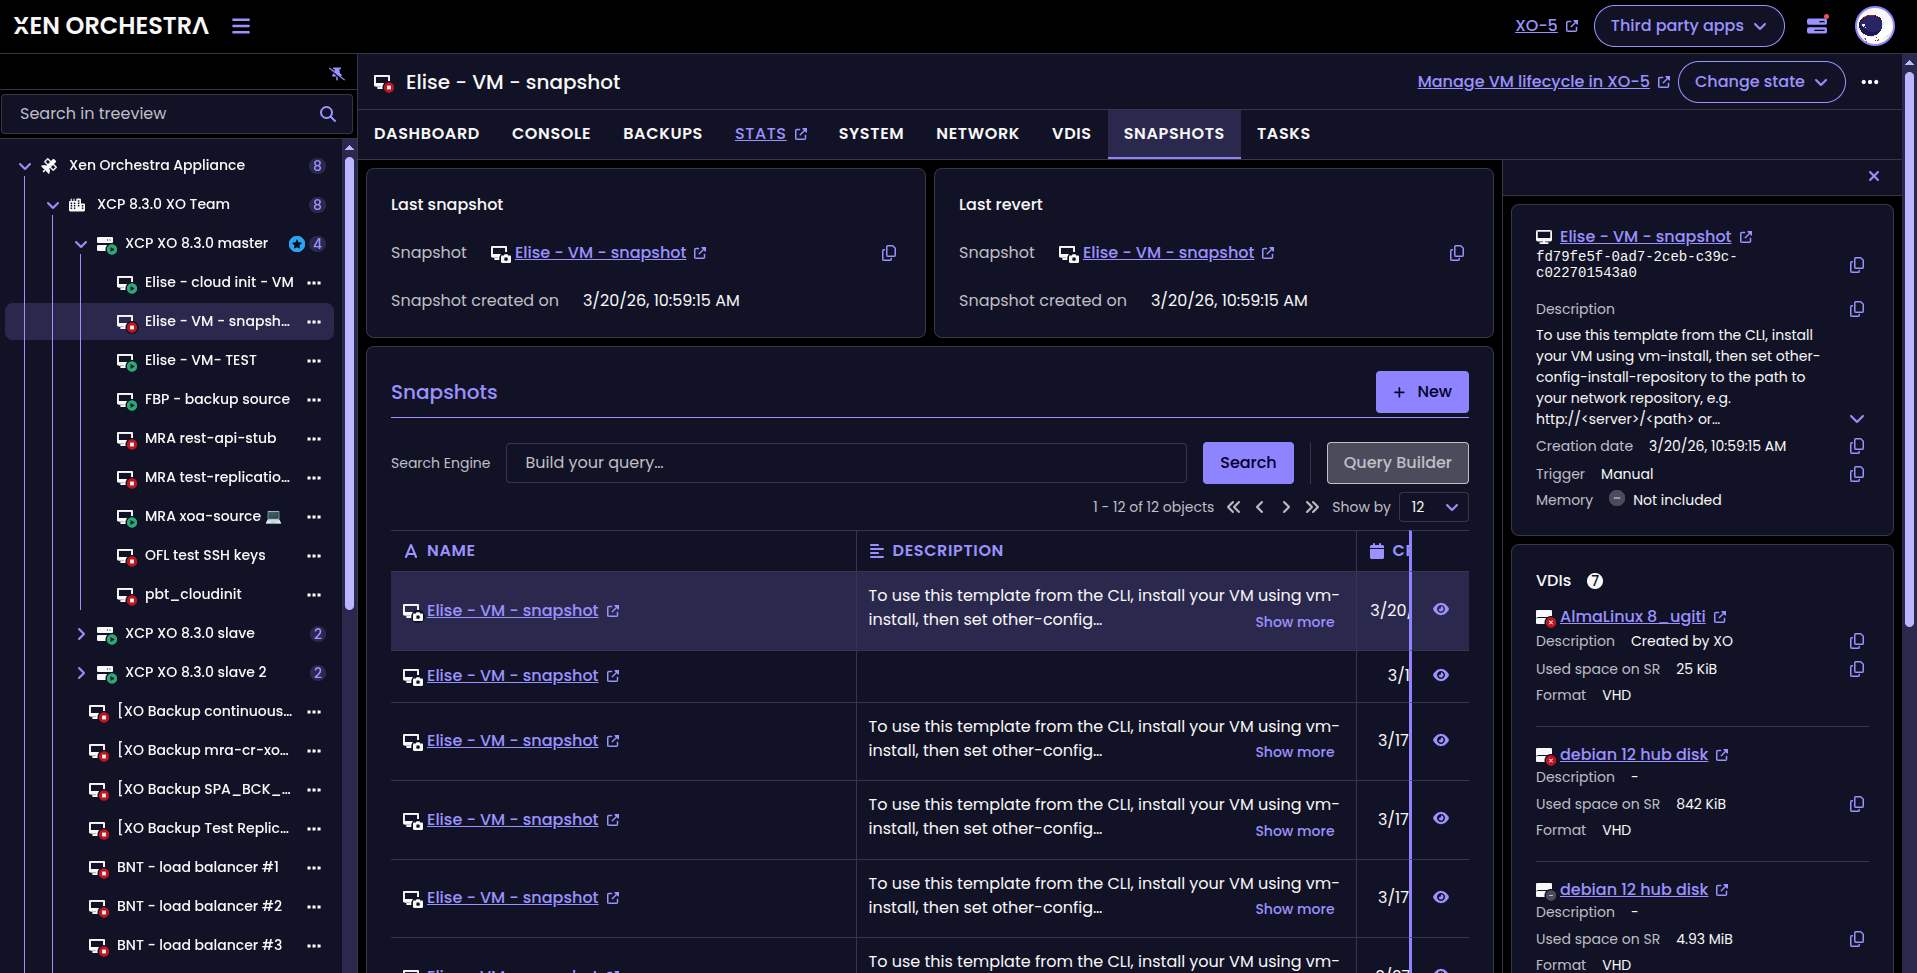Copy the Last snapshot name via copy icon
This screenshot has height=973, width=1917.
(x=888, y=253)
